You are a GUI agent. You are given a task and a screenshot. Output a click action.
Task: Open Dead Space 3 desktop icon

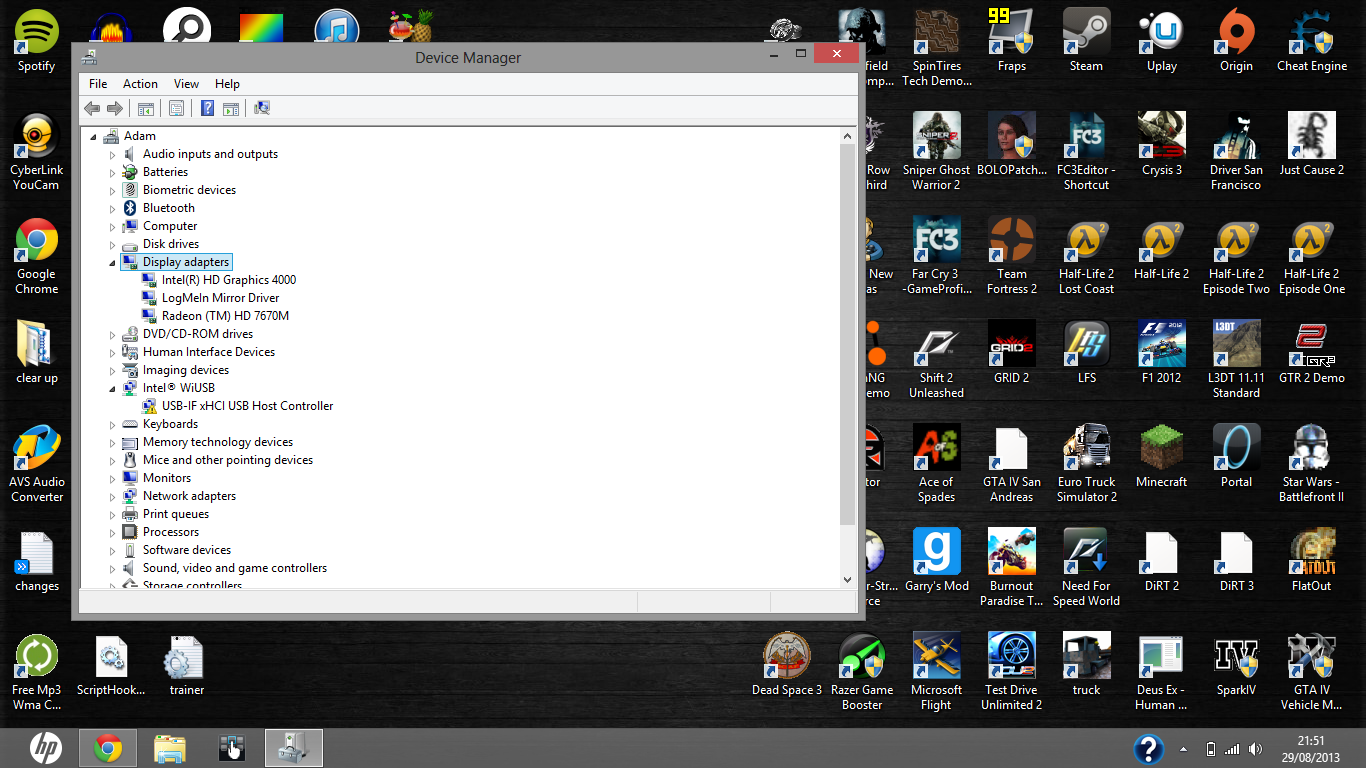coord(787,665)
